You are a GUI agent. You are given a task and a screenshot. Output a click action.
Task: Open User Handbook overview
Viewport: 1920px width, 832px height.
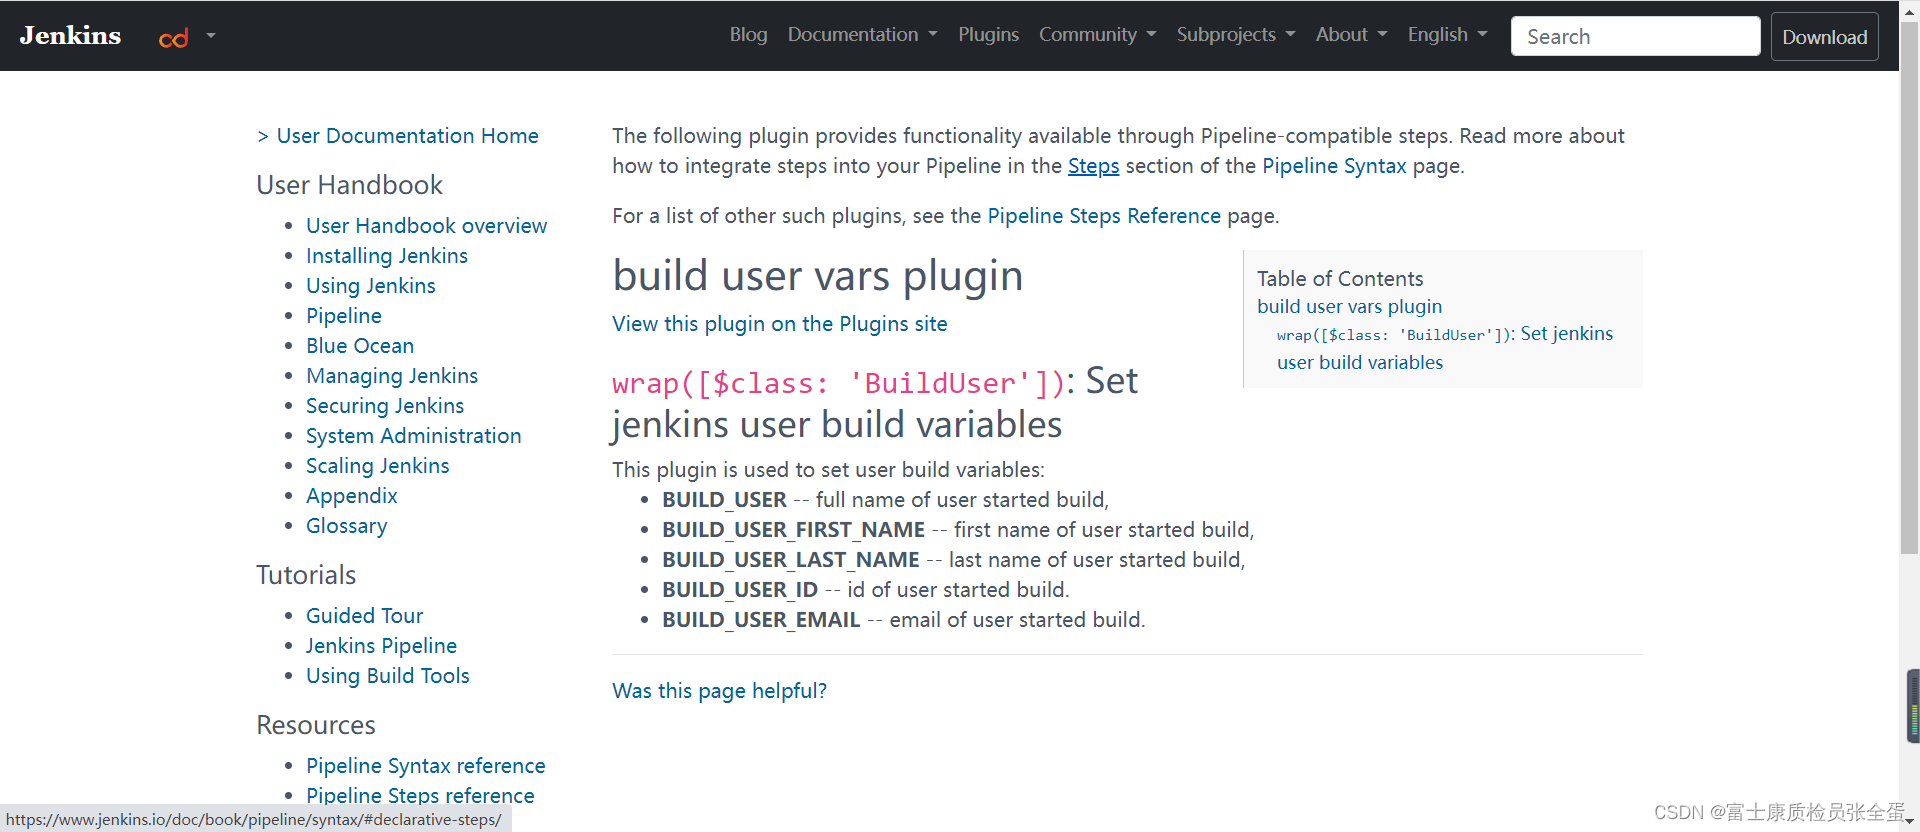tap(426, 226)
